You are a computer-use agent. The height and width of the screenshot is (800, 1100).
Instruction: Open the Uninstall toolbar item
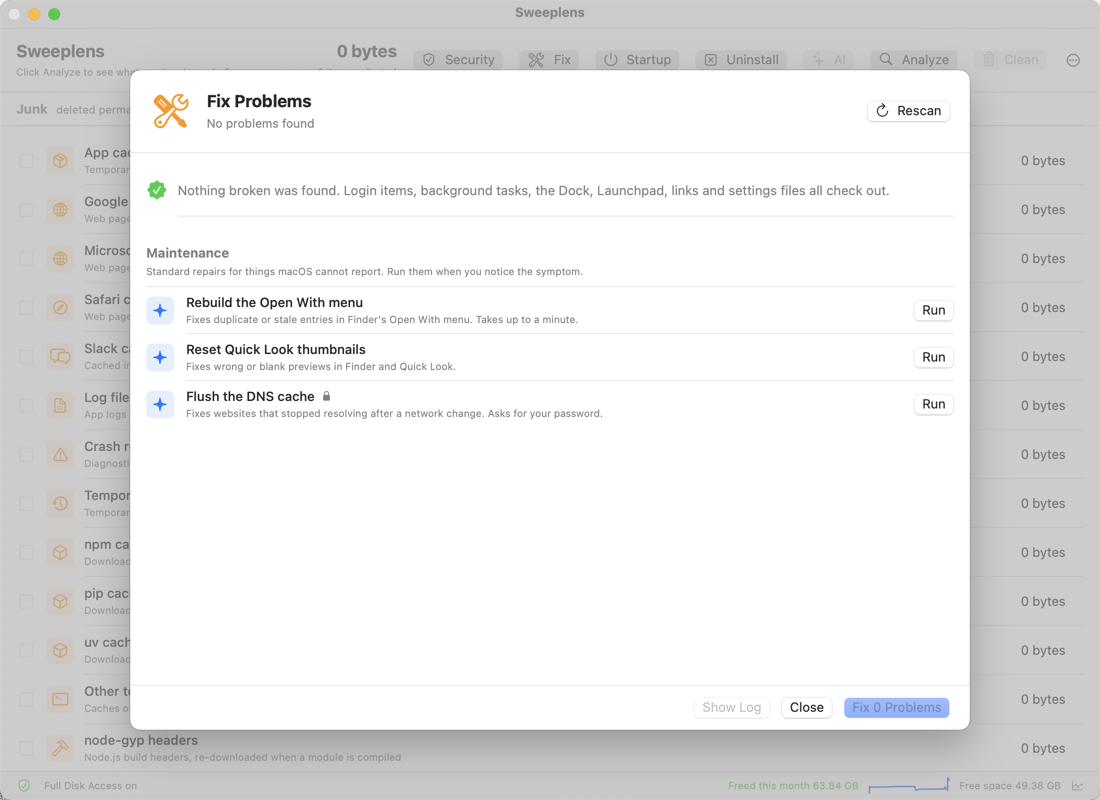741,60
